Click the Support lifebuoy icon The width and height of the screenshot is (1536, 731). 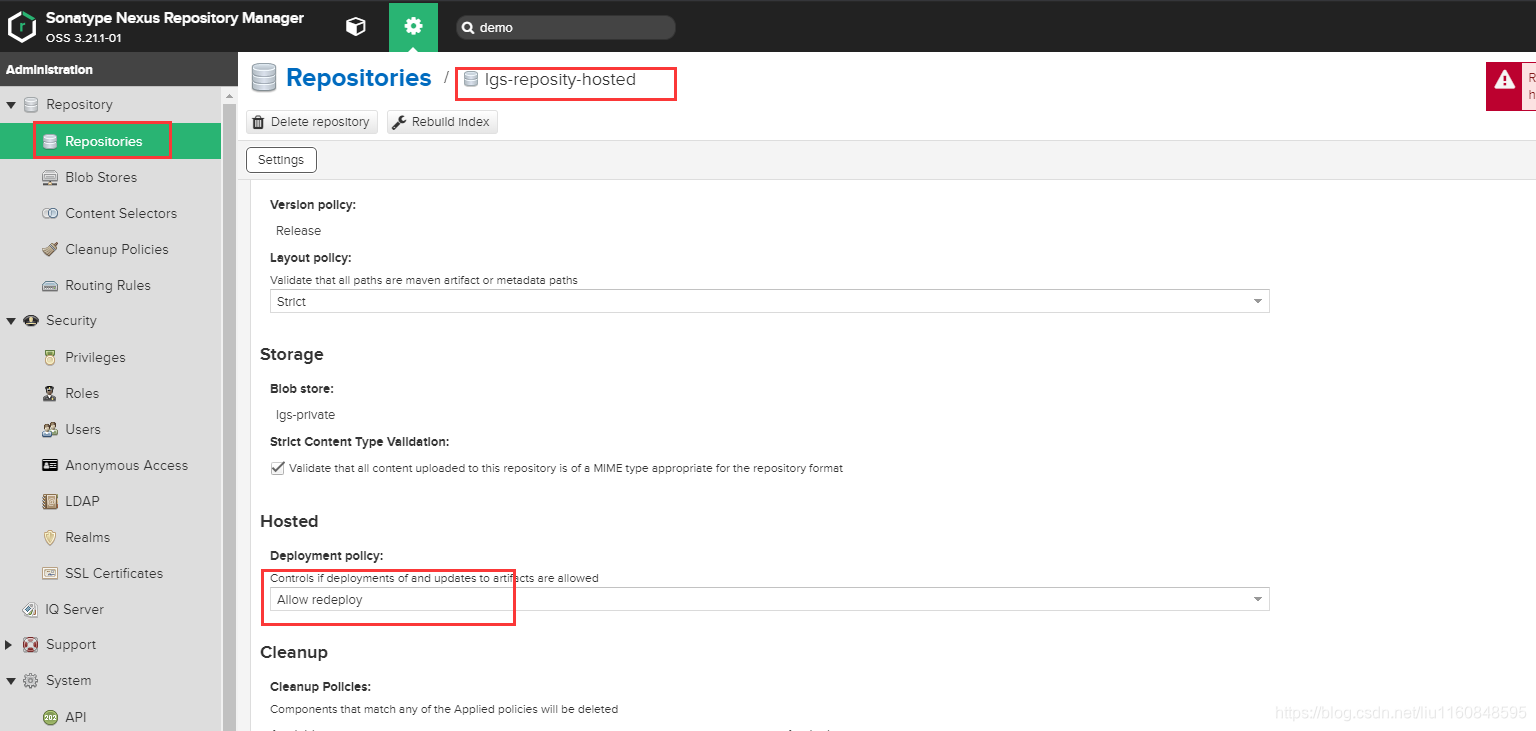pos(31,644)
